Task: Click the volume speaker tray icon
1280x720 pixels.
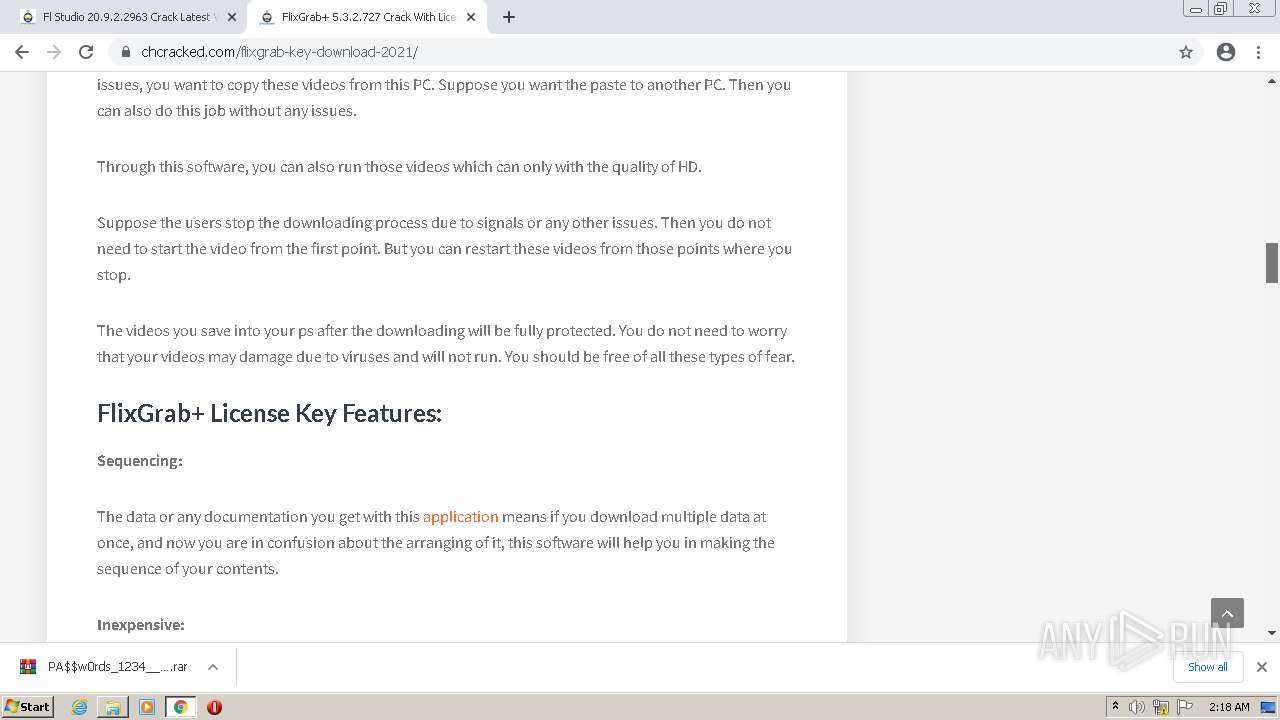Action: (1137, 707)
